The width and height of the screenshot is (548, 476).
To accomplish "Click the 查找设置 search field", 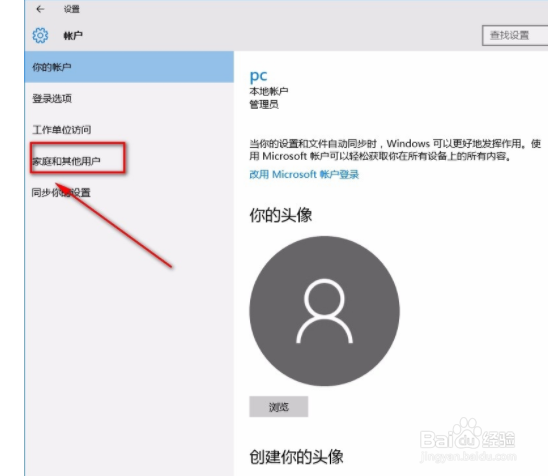I will pos(515,35).
